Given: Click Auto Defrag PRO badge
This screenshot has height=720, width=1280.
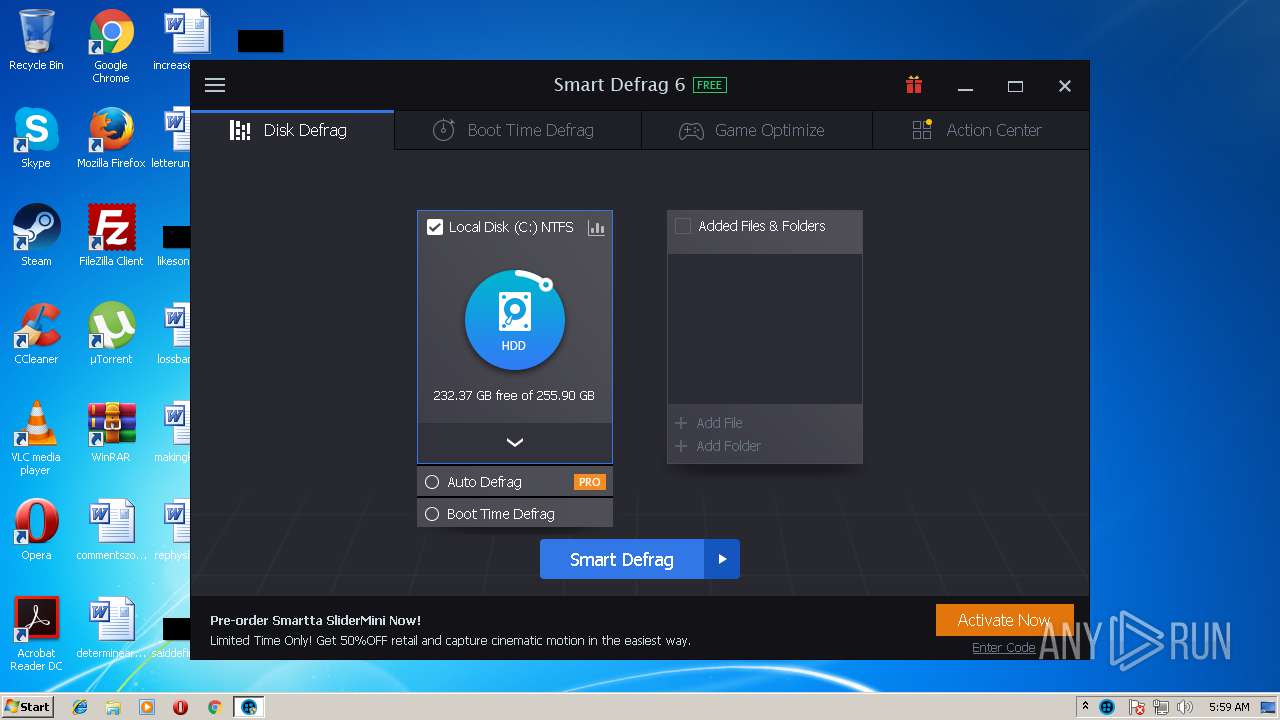Looking at the screenshot, I should coord(590,482).
